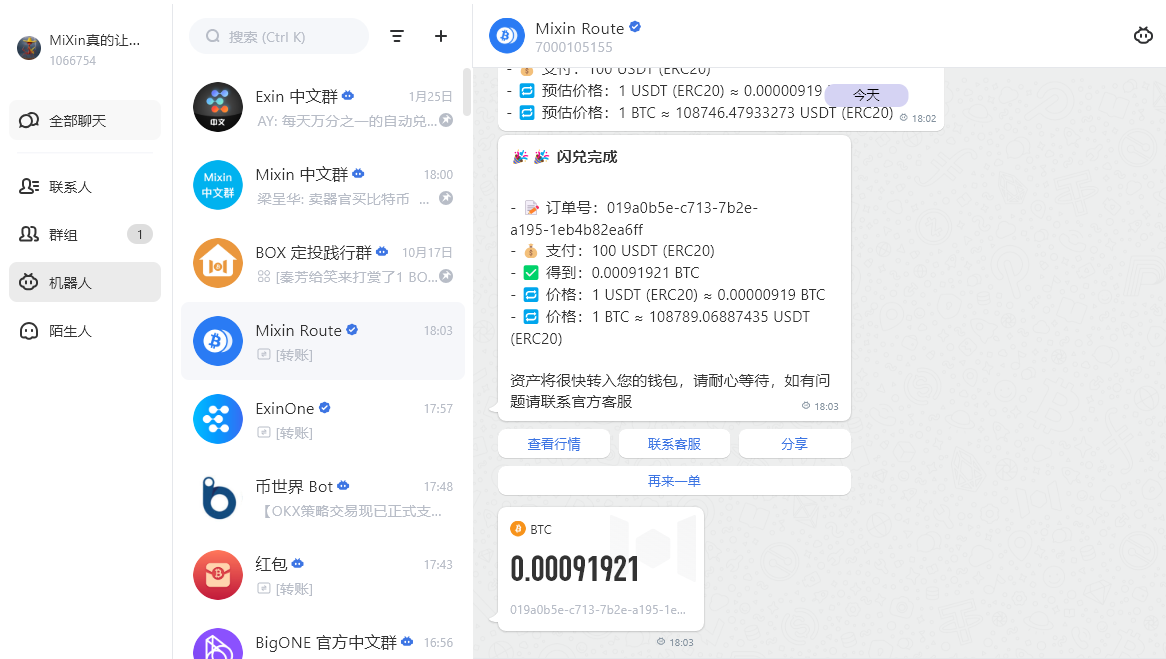Click the chat list scrollbar
Image resolution: width=1166 pixels, height=659 pixels.
point(467,92)
